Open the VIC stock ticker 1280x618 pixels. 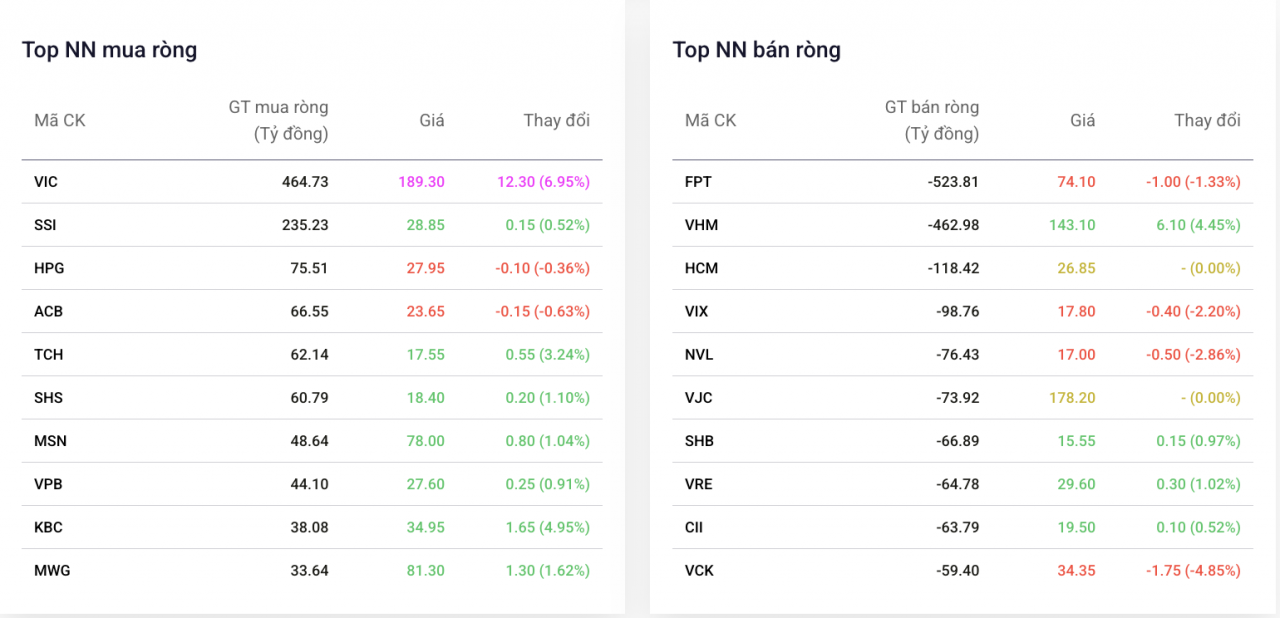tap(46, 182)
